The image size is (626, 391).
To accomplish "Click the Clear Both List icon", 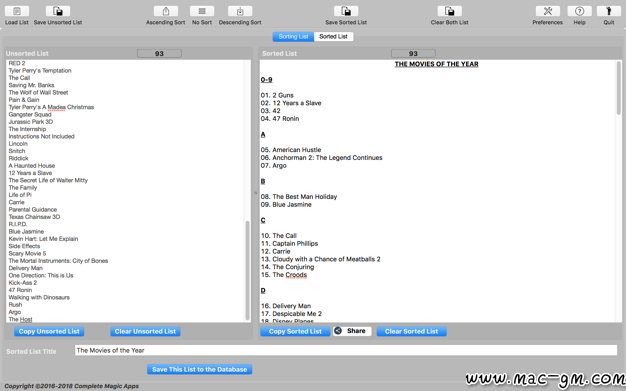I will pyautogui.click(x=450, y=11).
